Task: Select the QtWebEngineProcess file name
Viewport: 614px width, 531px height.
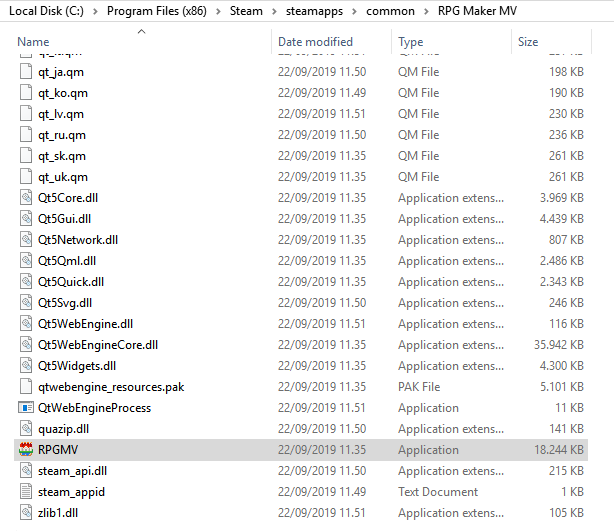Action: (94, 408)
